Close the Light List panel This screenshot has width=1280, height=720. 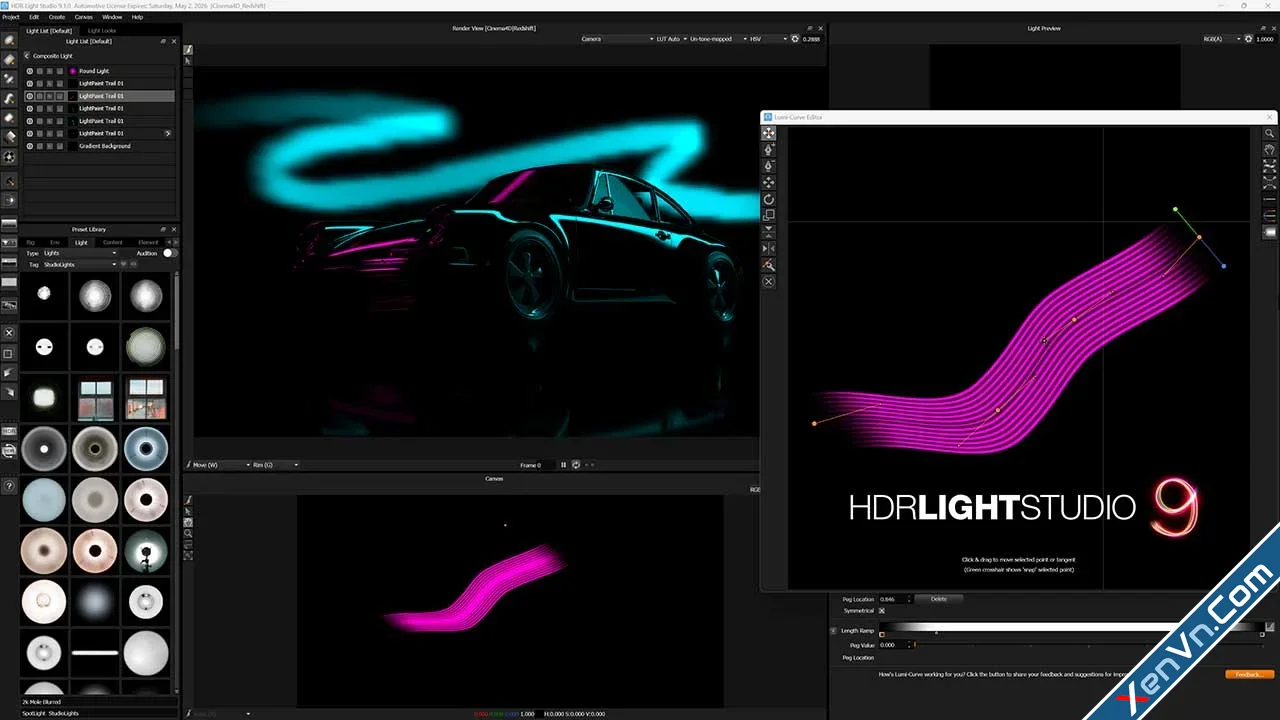[174, 41]
